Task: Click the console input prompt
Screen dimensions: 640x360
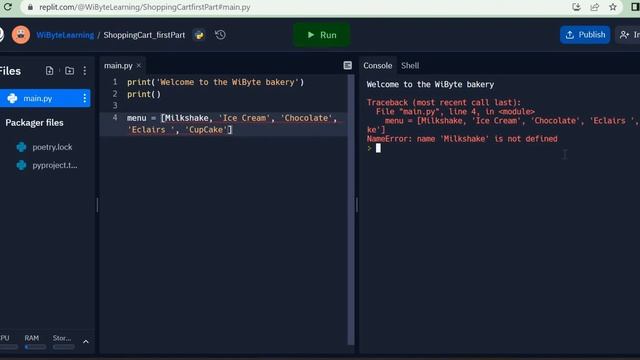Action: click(378, 148)
